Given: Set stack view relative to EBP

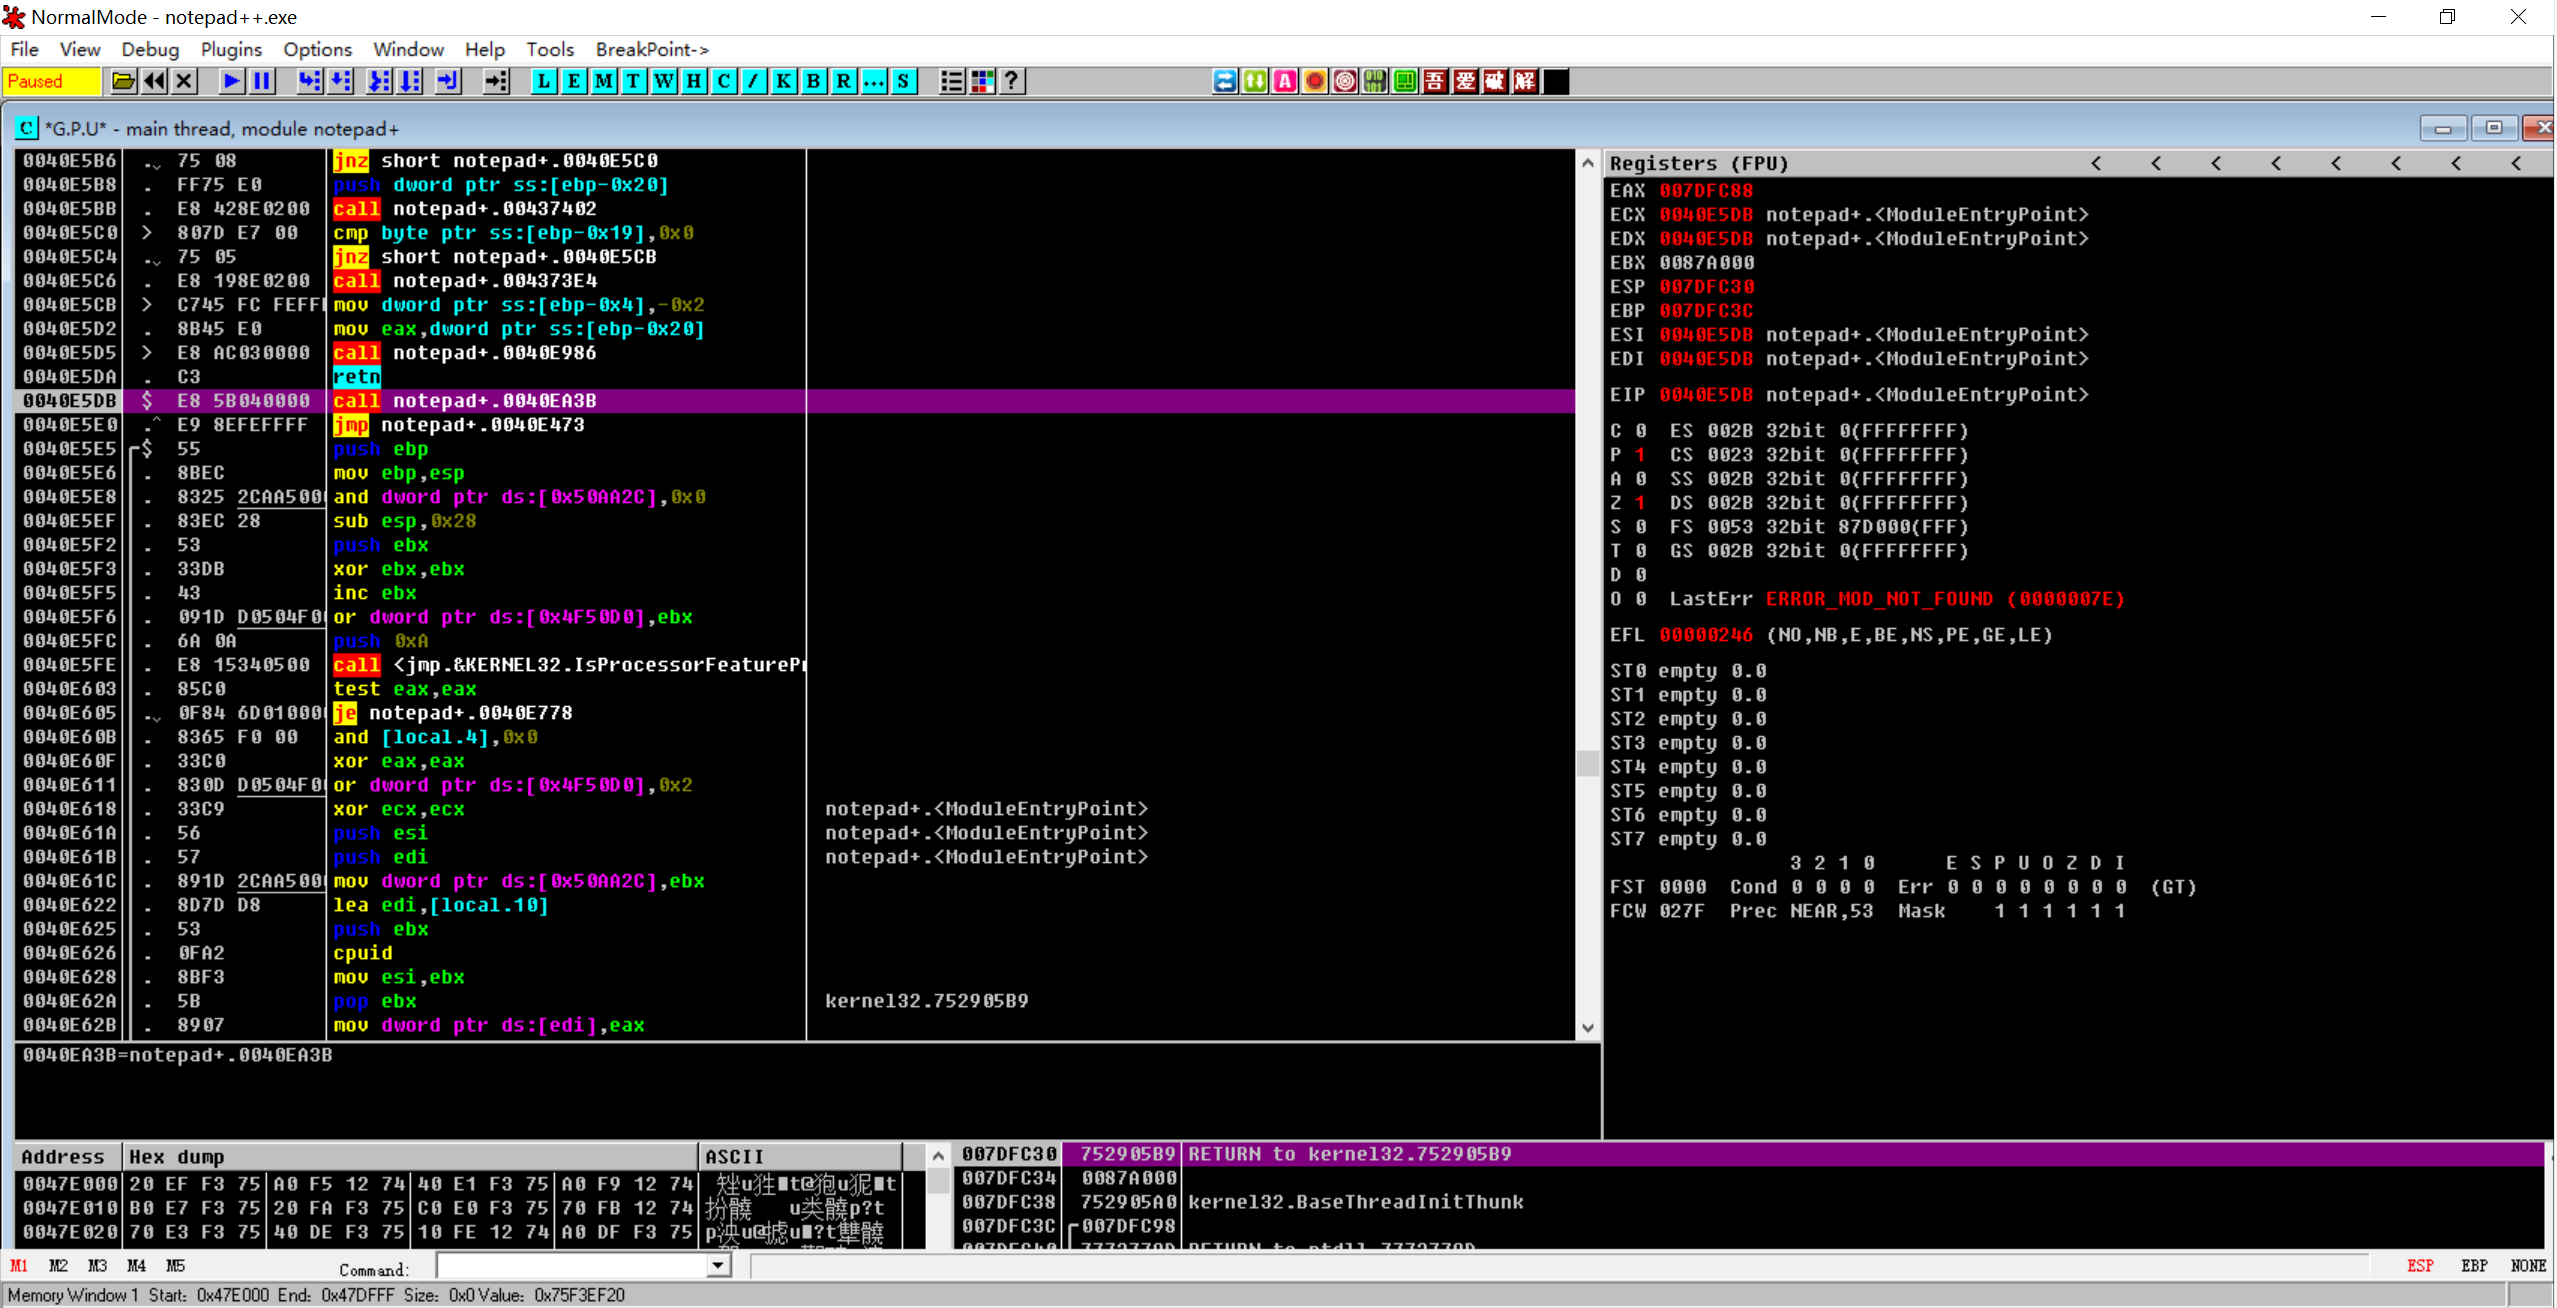Looking at the screenshot, I should click(x=2474, y=1266).
